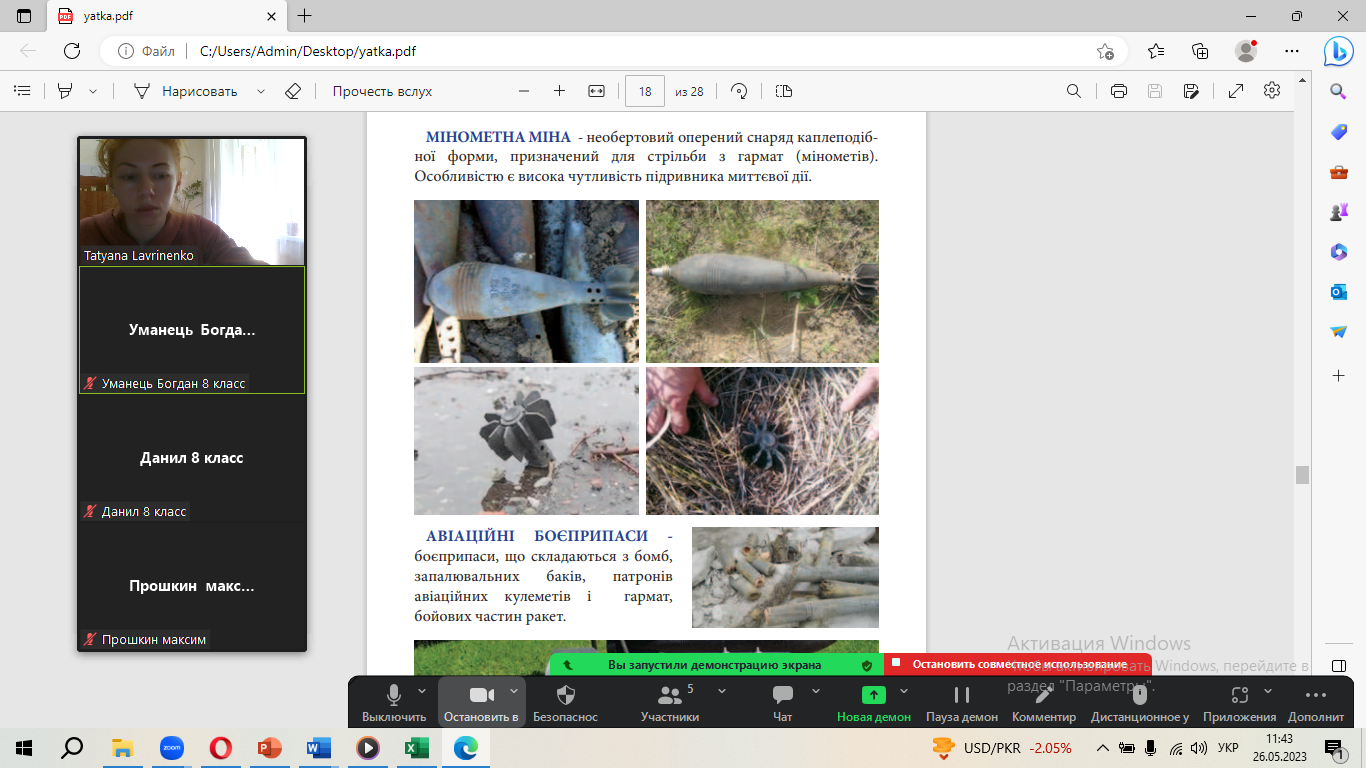Print the PDF document
The height and width of the screenshot is (768, 1366).
pyautogui.click(x=1119, y=91)
